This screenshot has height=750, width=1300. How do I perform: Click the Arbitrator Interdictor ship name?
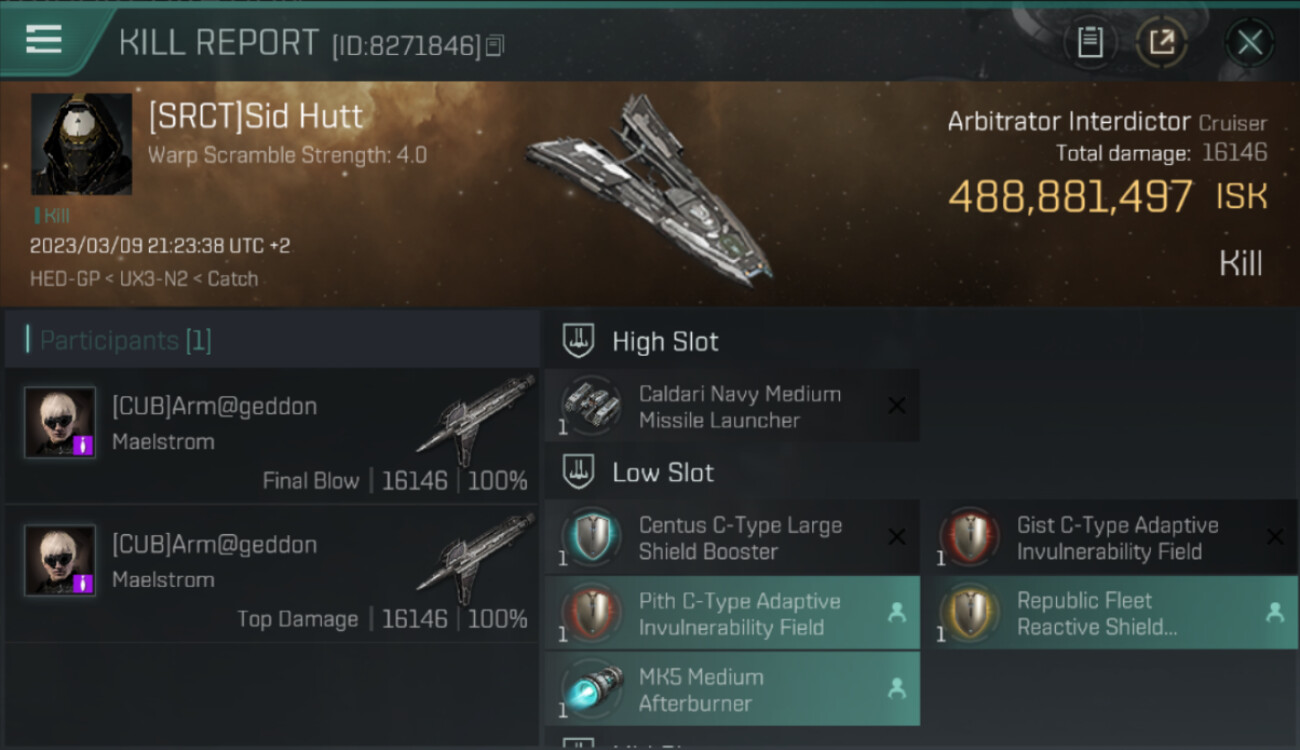coord(1070,122)
